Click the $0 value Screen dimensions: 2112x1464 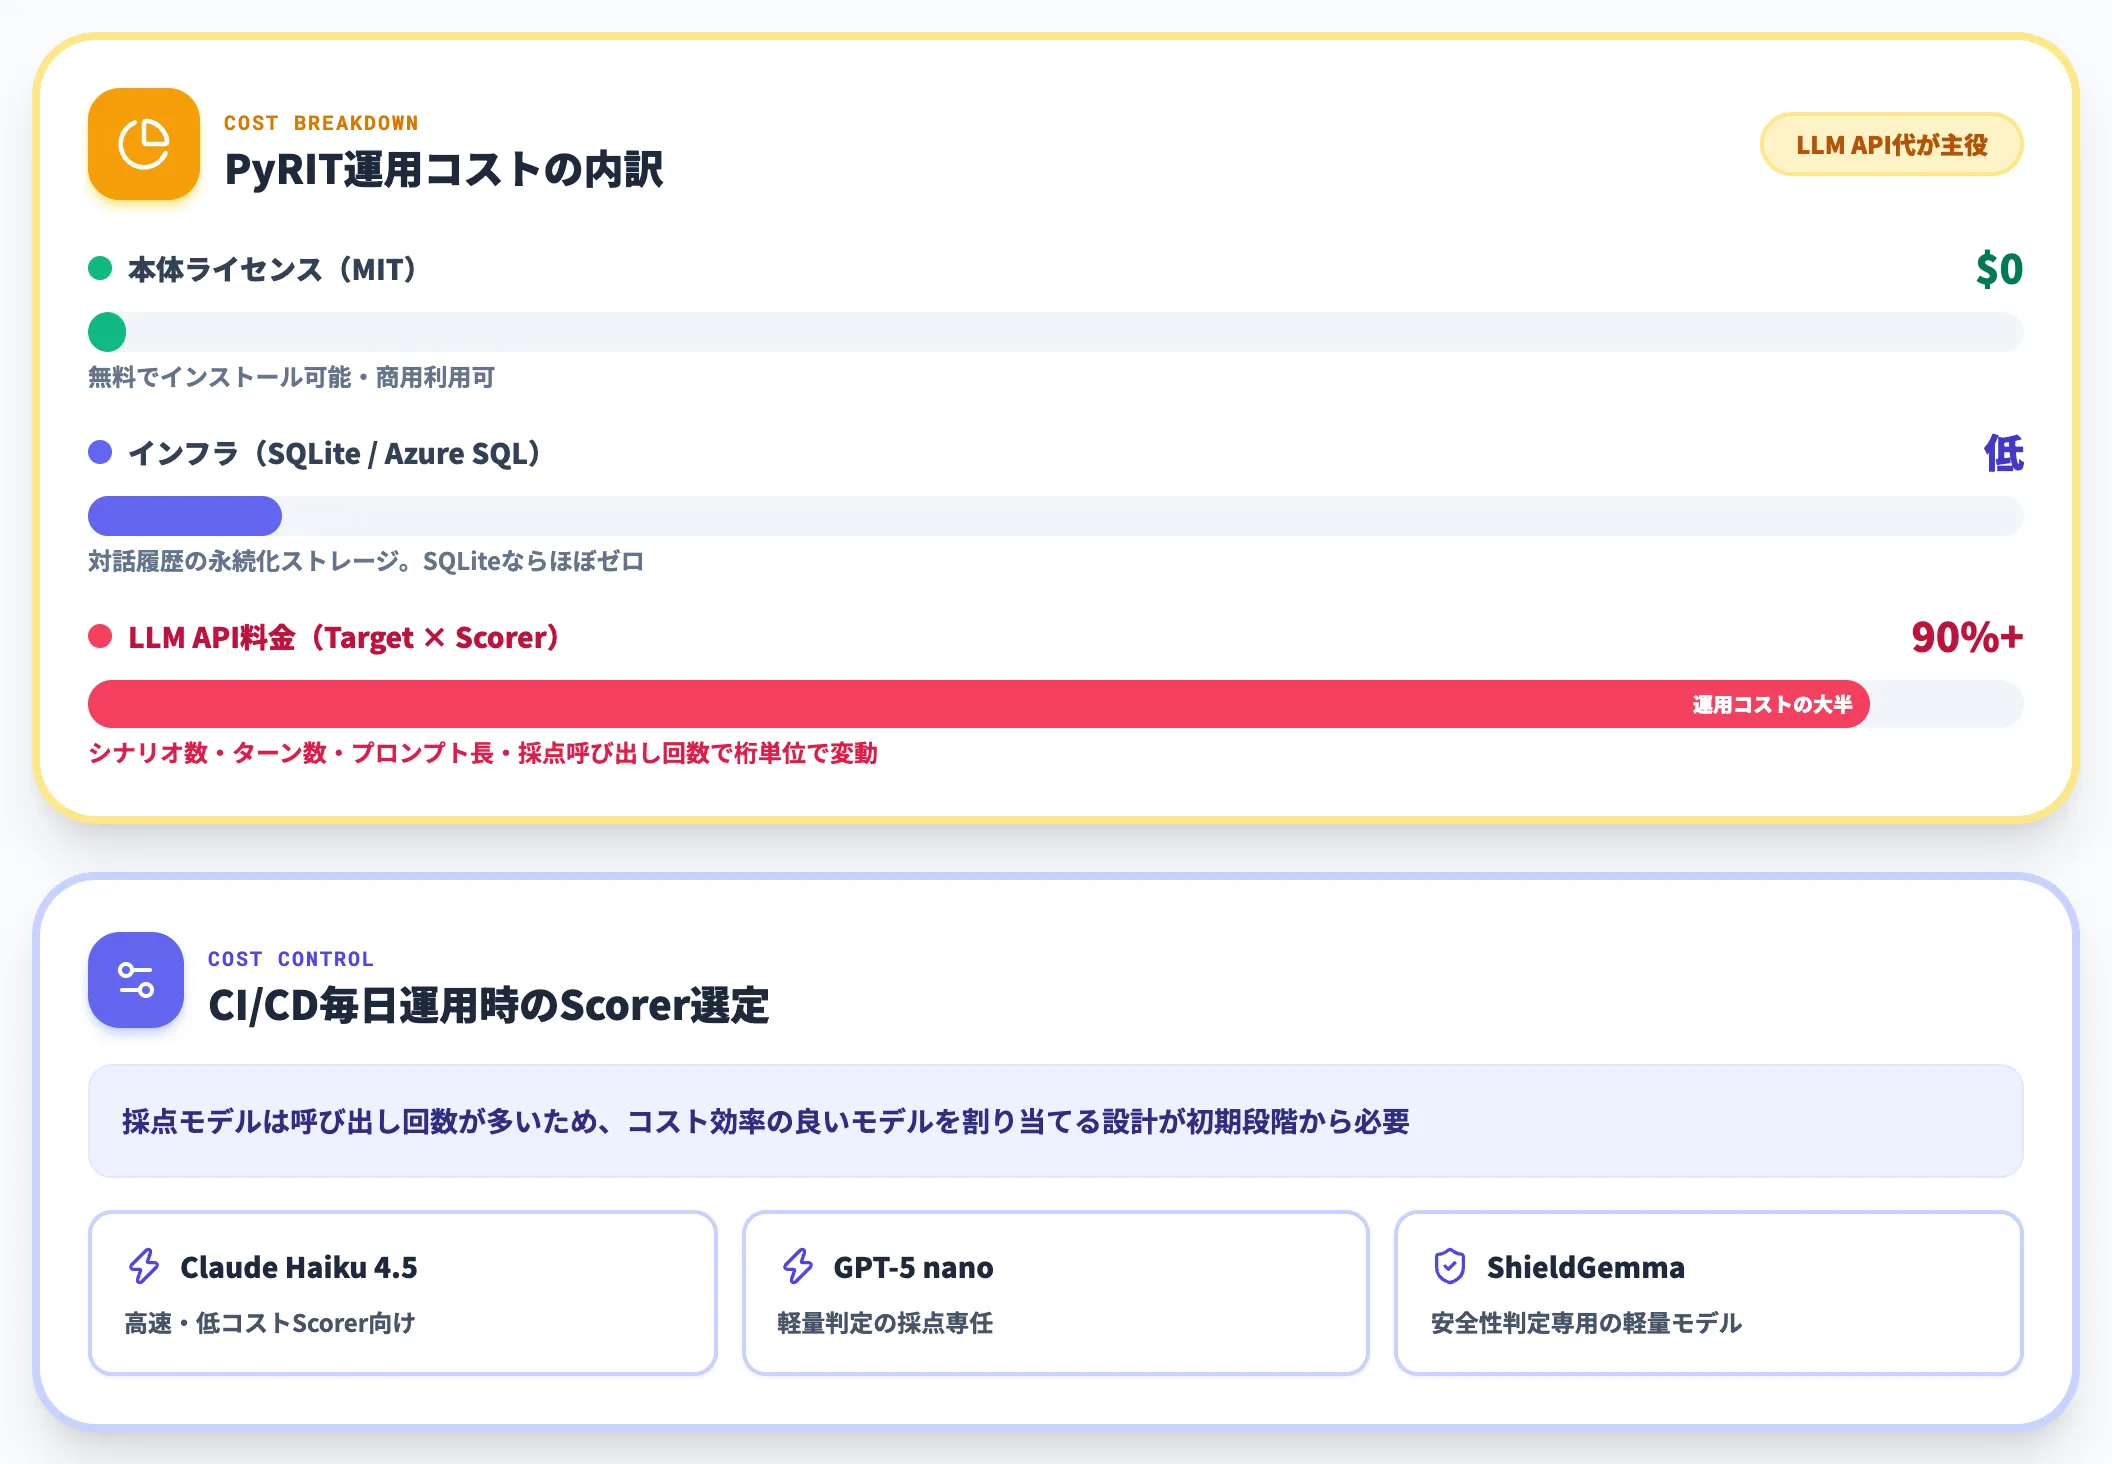(1999, 268)
